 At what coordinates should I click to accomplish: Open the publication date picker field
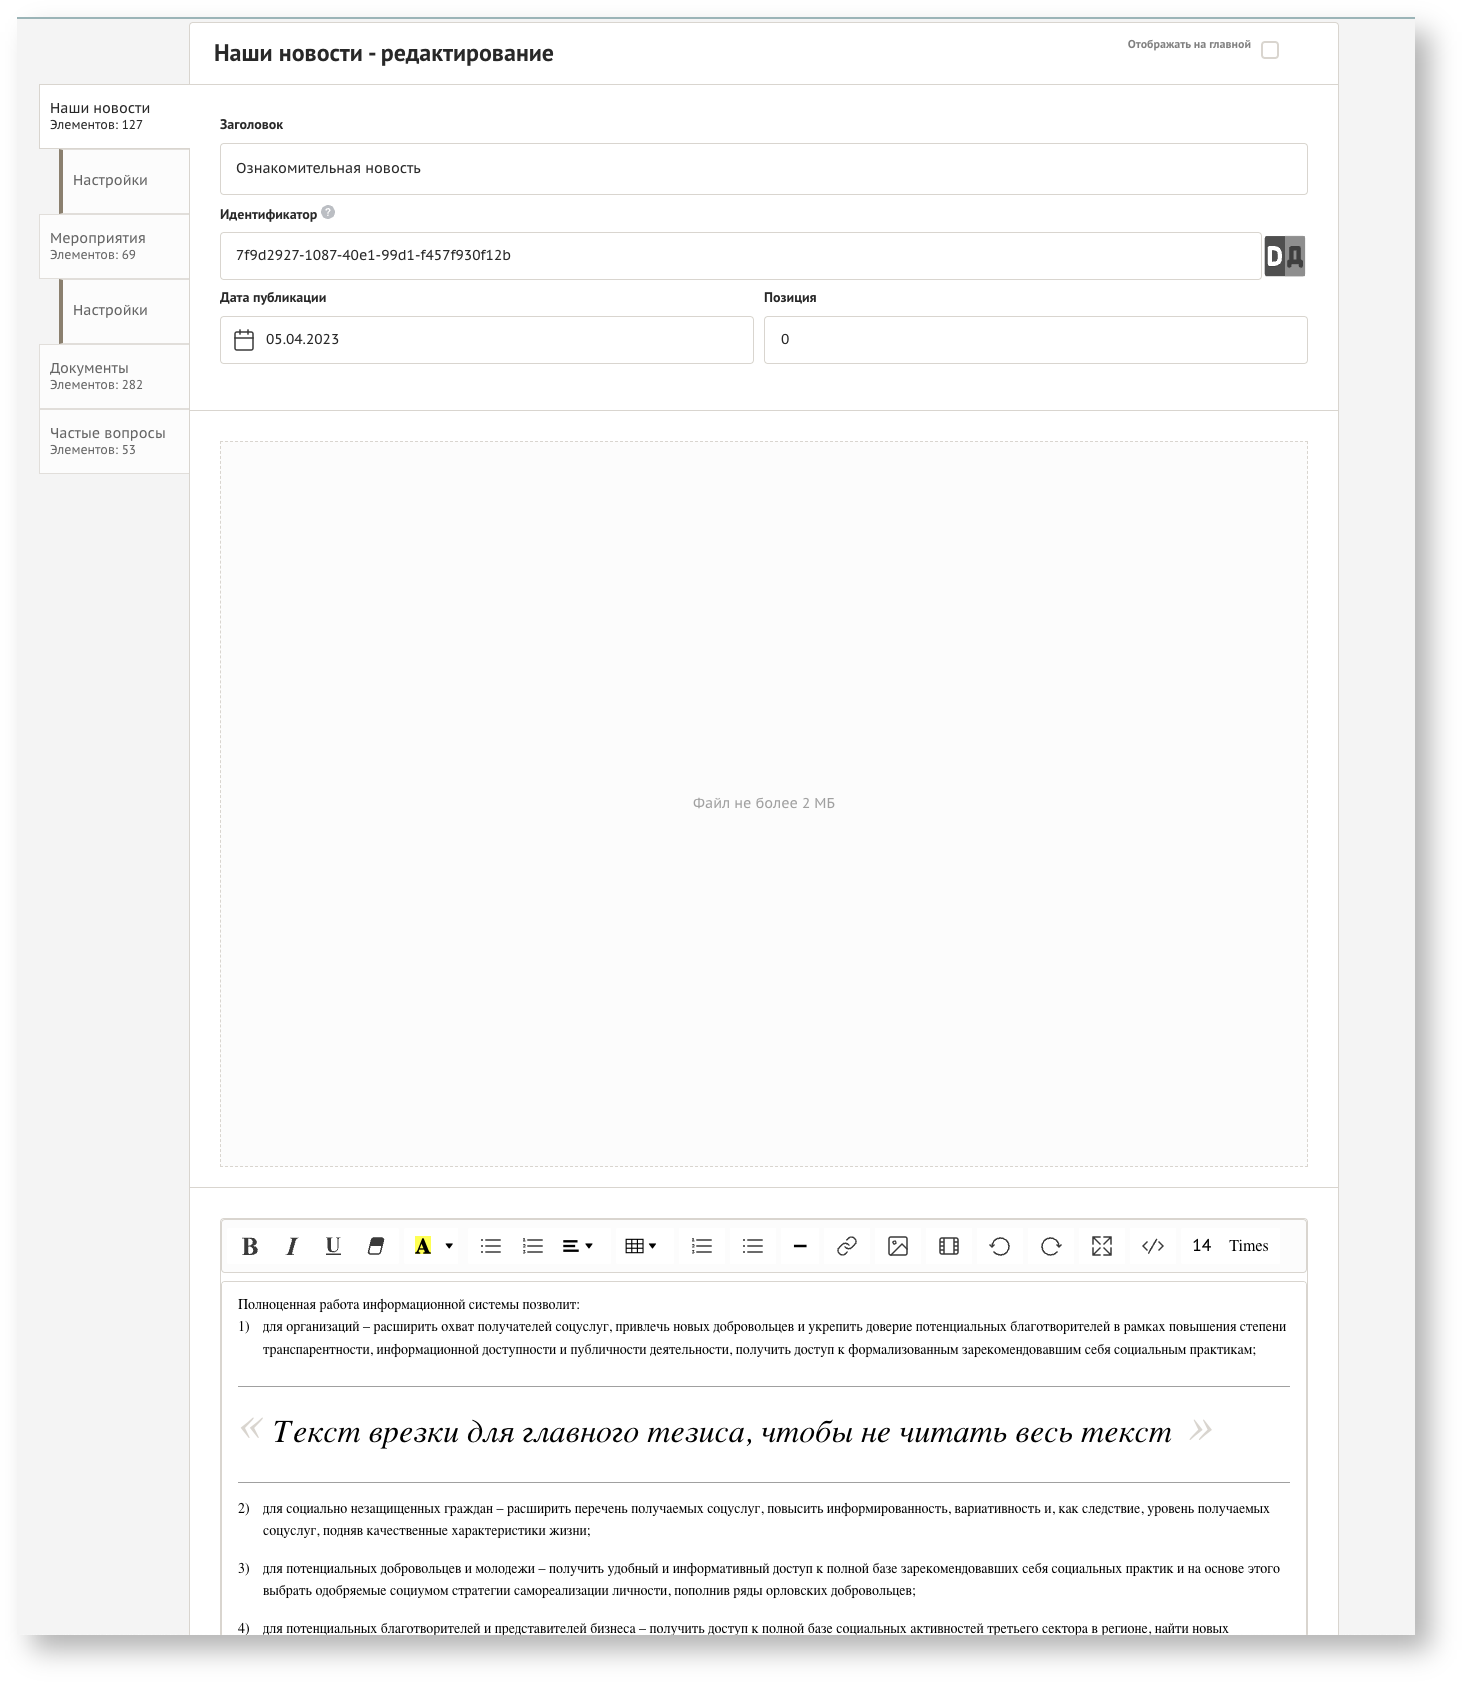click(x=486, y=340)
